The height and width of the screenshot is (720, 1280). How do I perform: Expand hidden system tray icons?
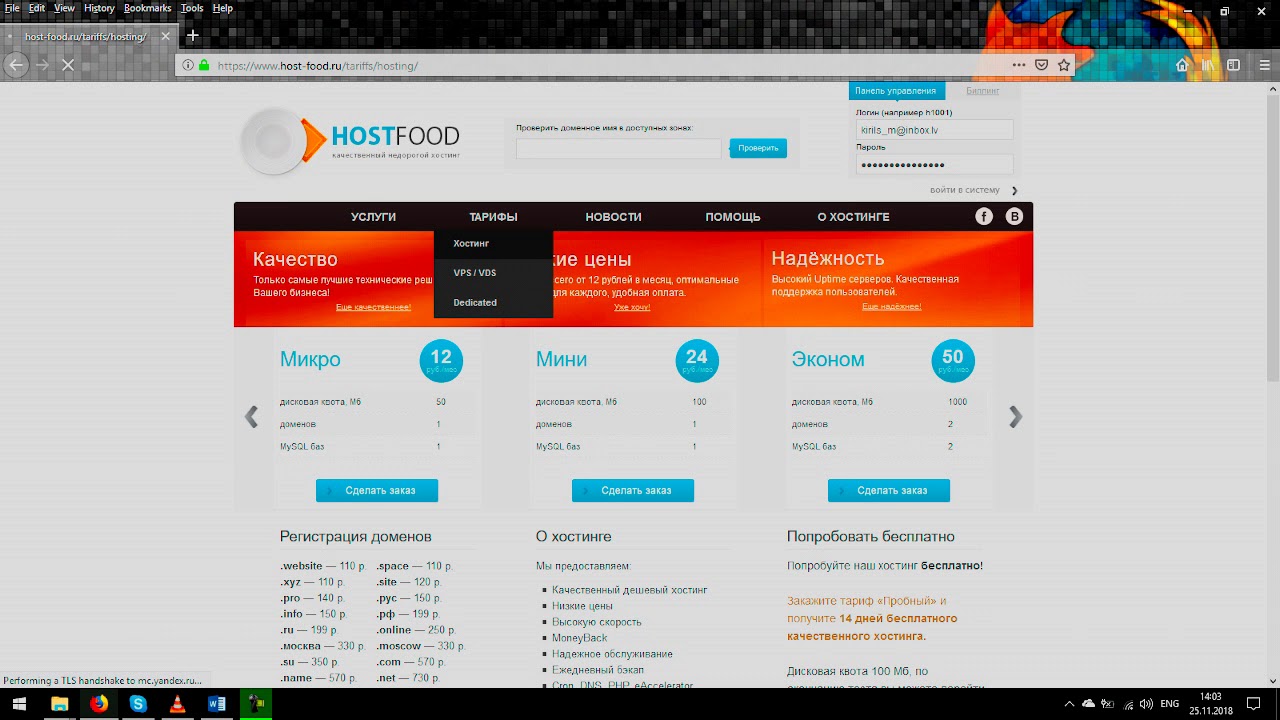pyautogui.click(x=1069, y=704)
